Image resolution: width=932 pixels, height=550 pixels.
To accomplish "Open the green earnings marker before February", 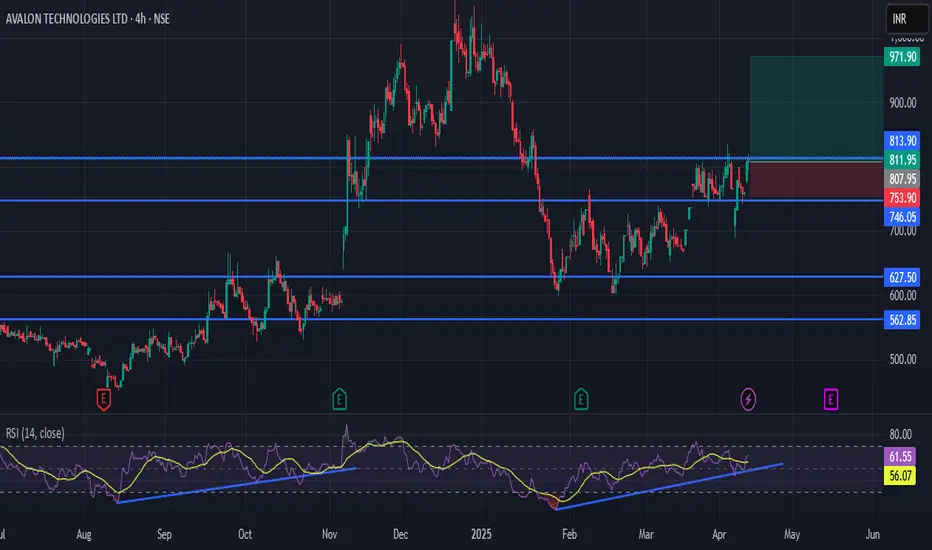I will 581,399.
